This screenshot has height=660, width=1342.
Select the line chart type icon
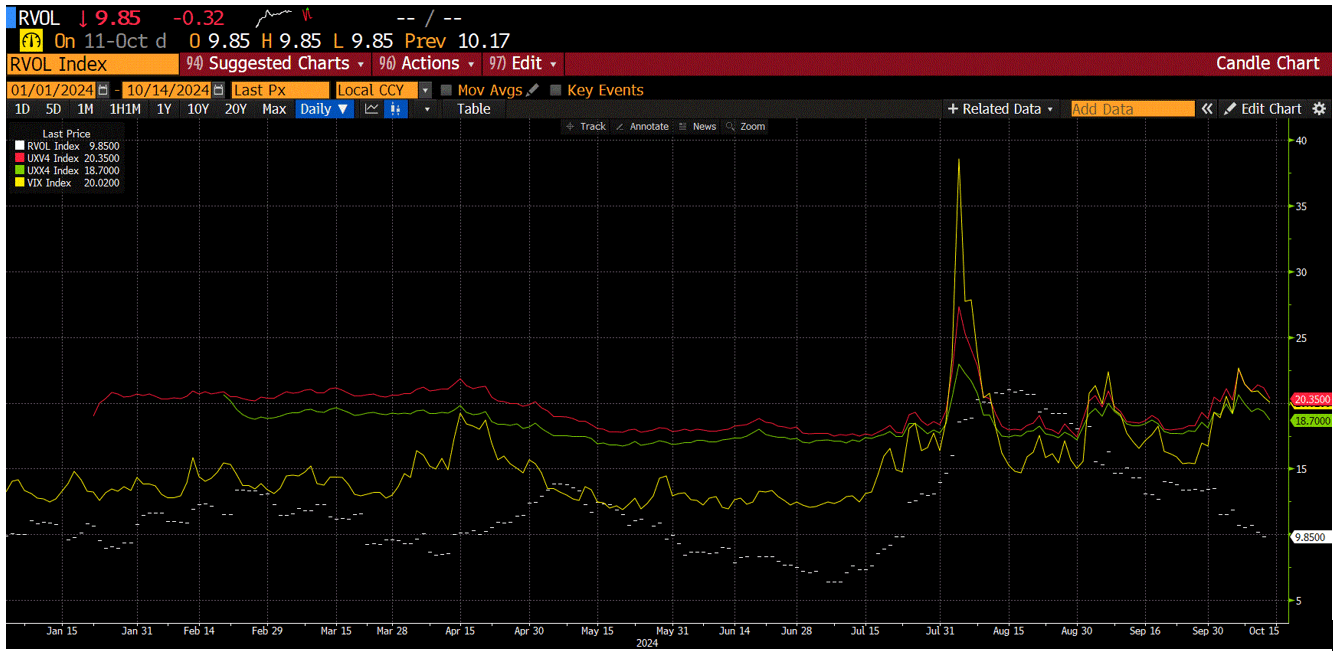[370, 109]
